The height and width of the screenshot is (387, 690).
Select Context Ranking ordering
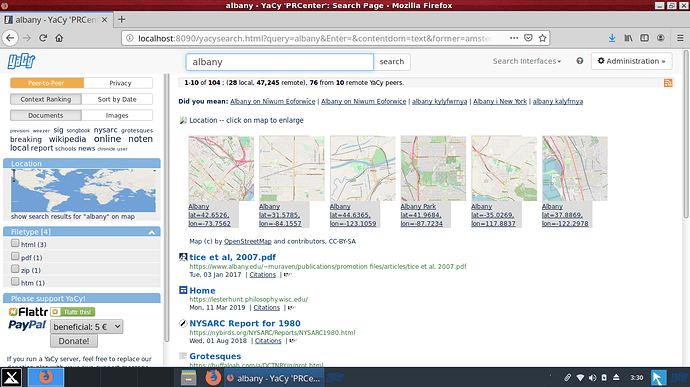[46, 99]
